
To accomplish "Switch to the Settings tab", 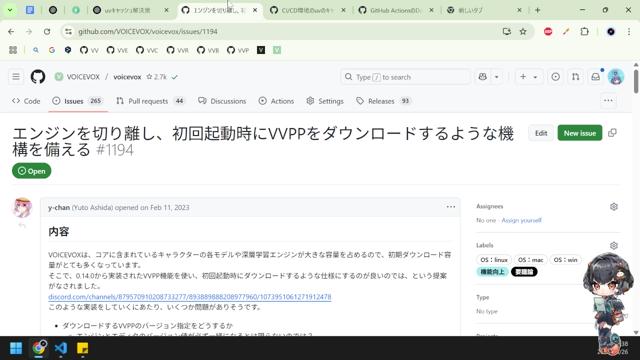I will click(x=325, y=101).
